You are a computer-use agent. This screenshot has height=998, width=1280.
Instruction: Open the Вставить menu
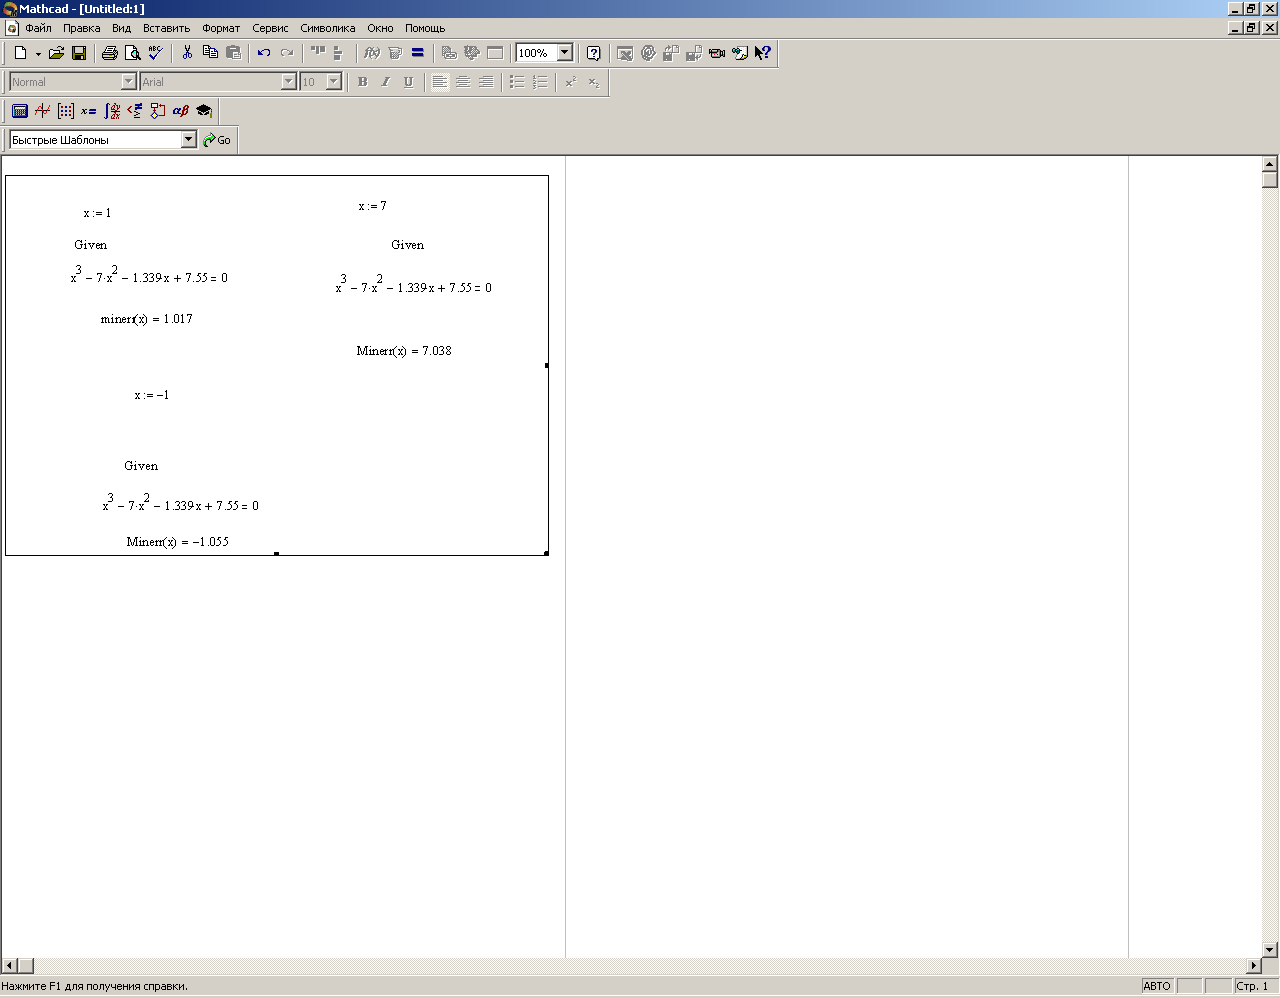click(x=167, y=28)
